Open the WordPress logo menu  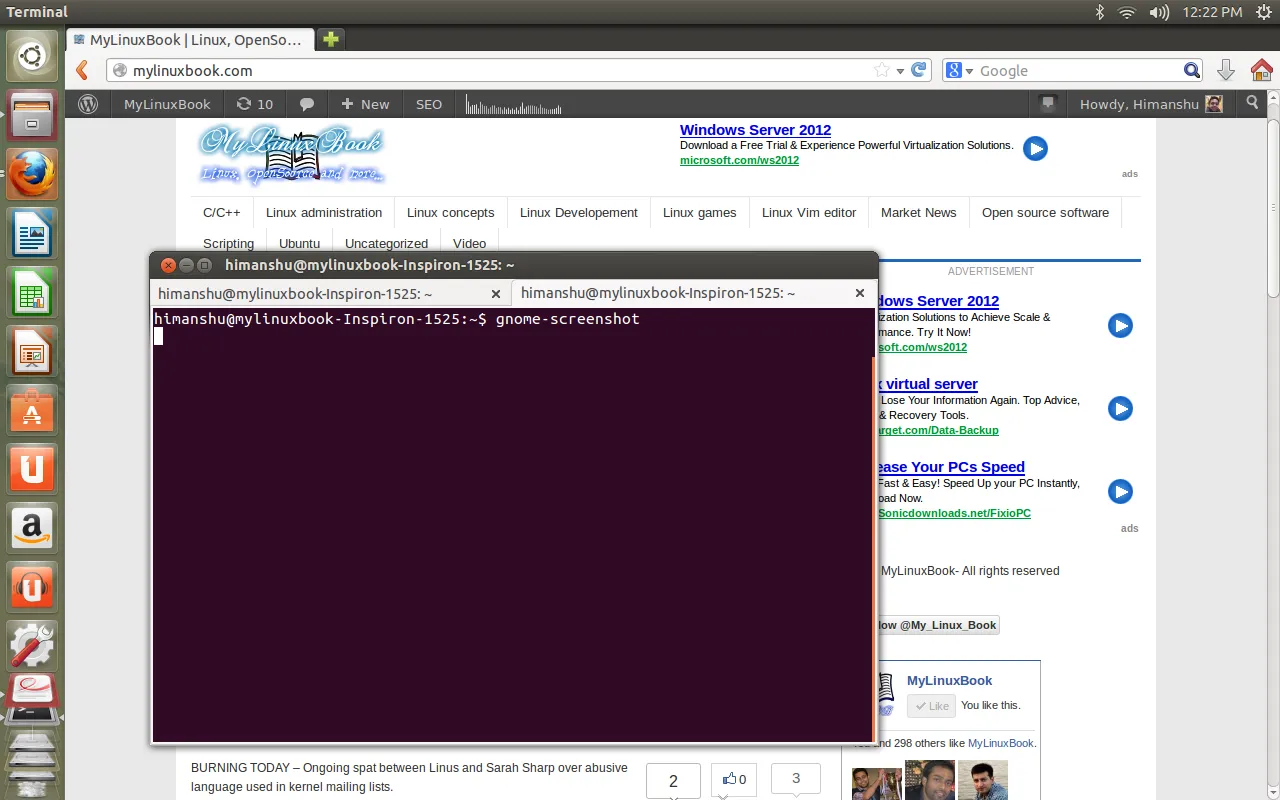[x=88, y=104]
